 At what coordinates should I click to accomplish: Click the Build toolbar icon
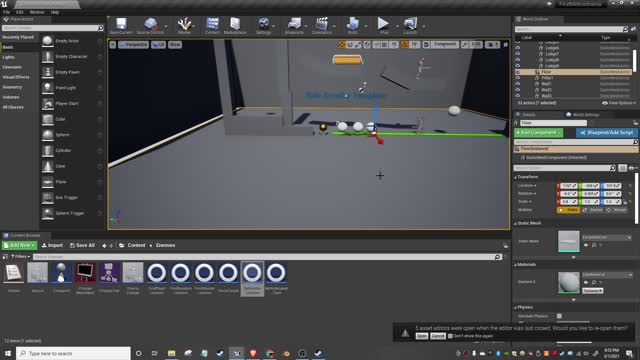click(x=353, y=26)
